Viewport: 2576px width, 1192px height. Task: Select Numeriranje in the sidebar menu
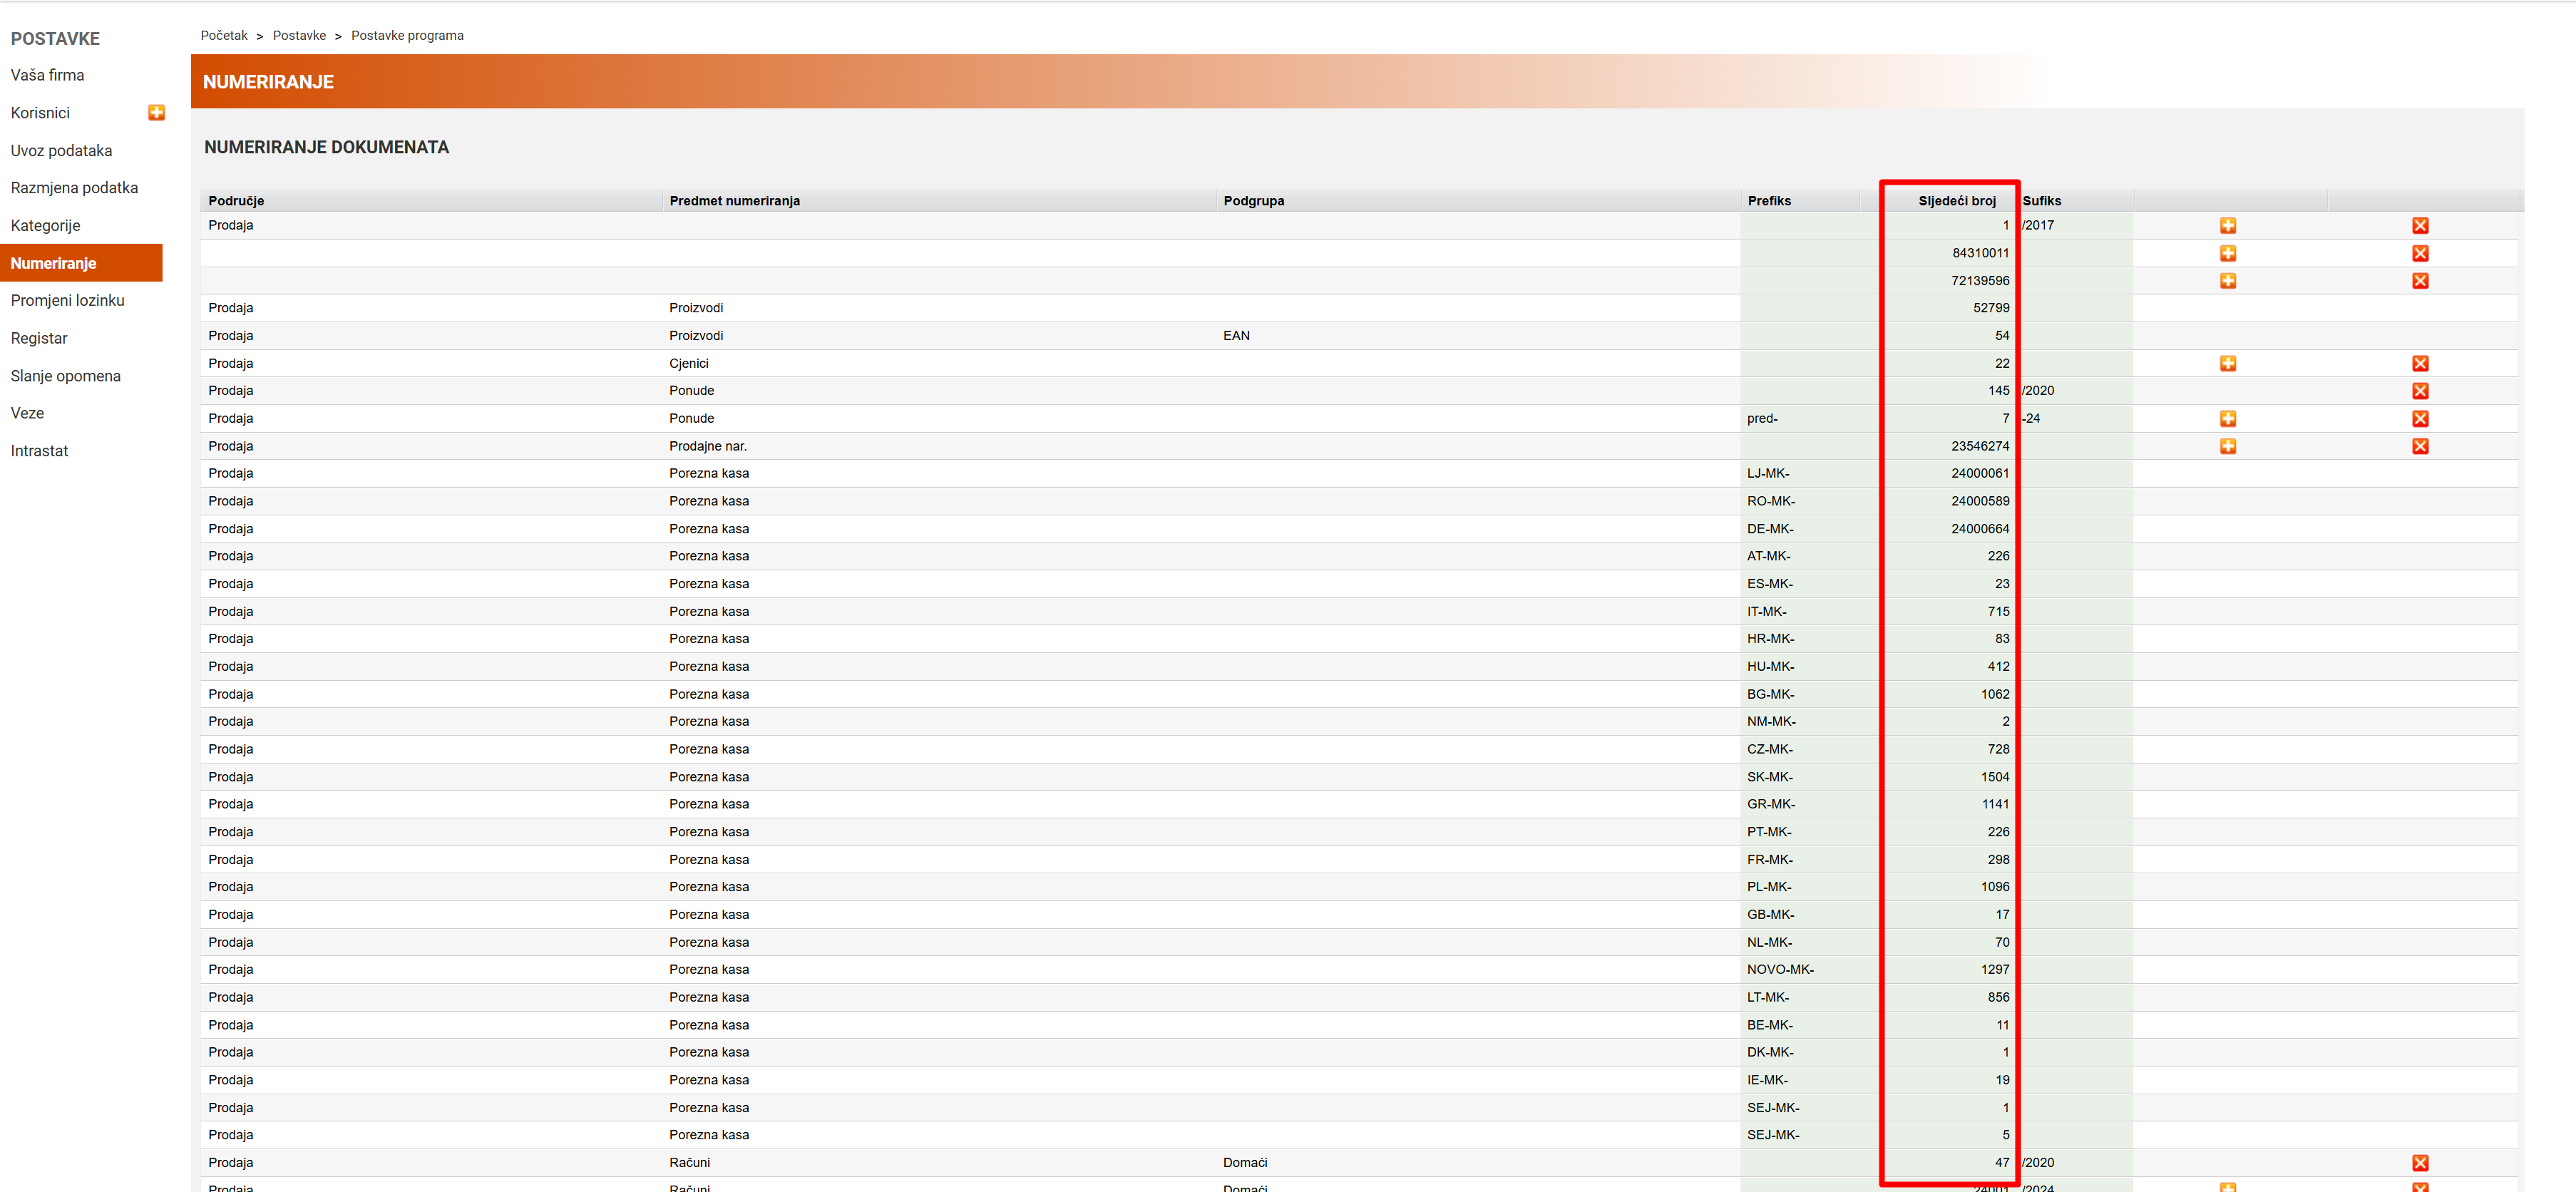point(54,263)
